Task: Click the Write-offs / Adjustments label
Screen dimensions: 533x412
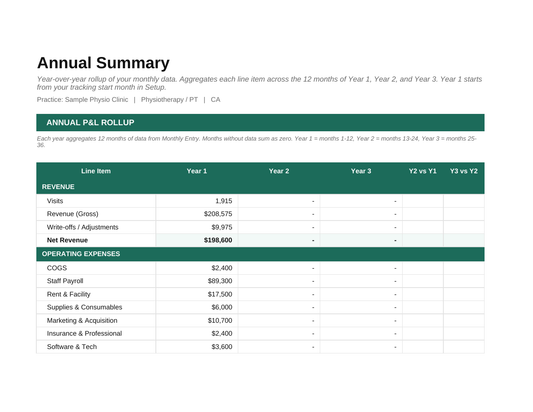Action: [x=83, y=227]
